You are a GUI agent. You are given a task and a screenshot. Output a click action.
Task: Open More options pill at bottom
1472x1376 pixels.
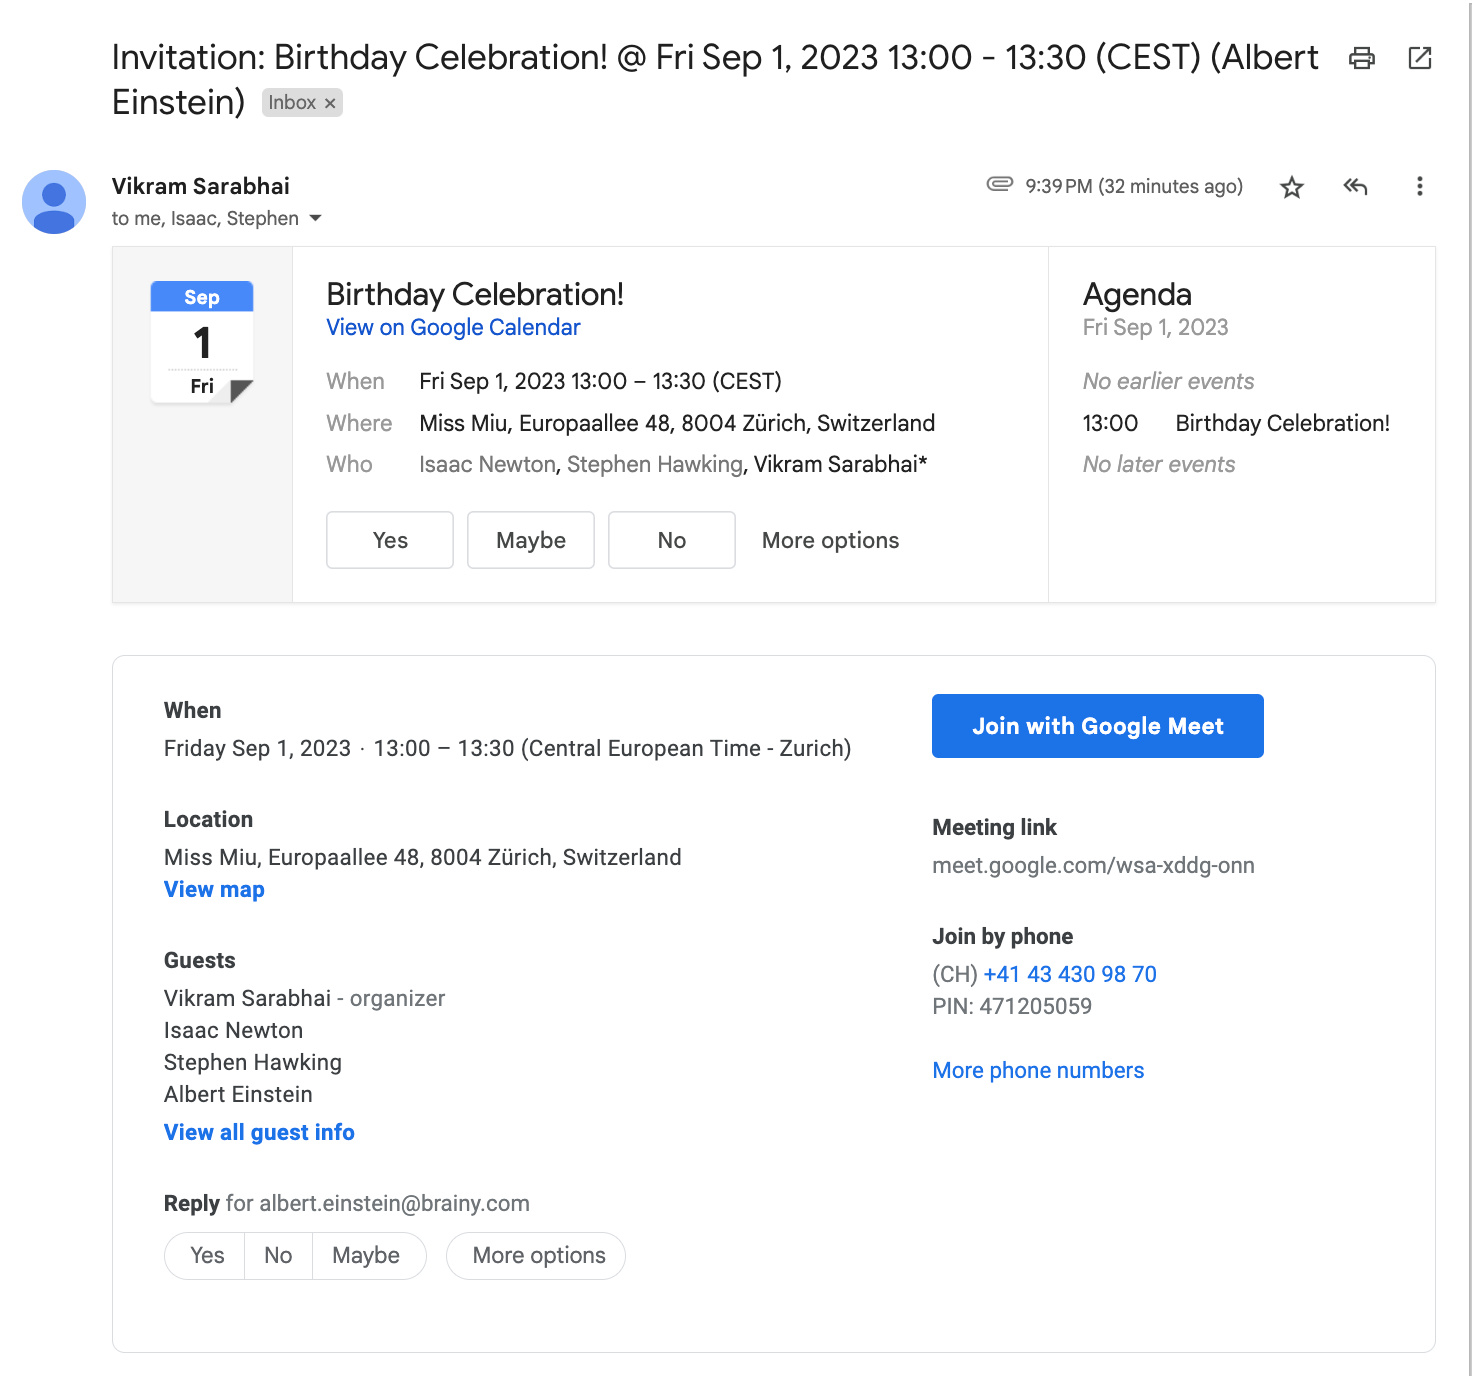(x=538, y=1256)
